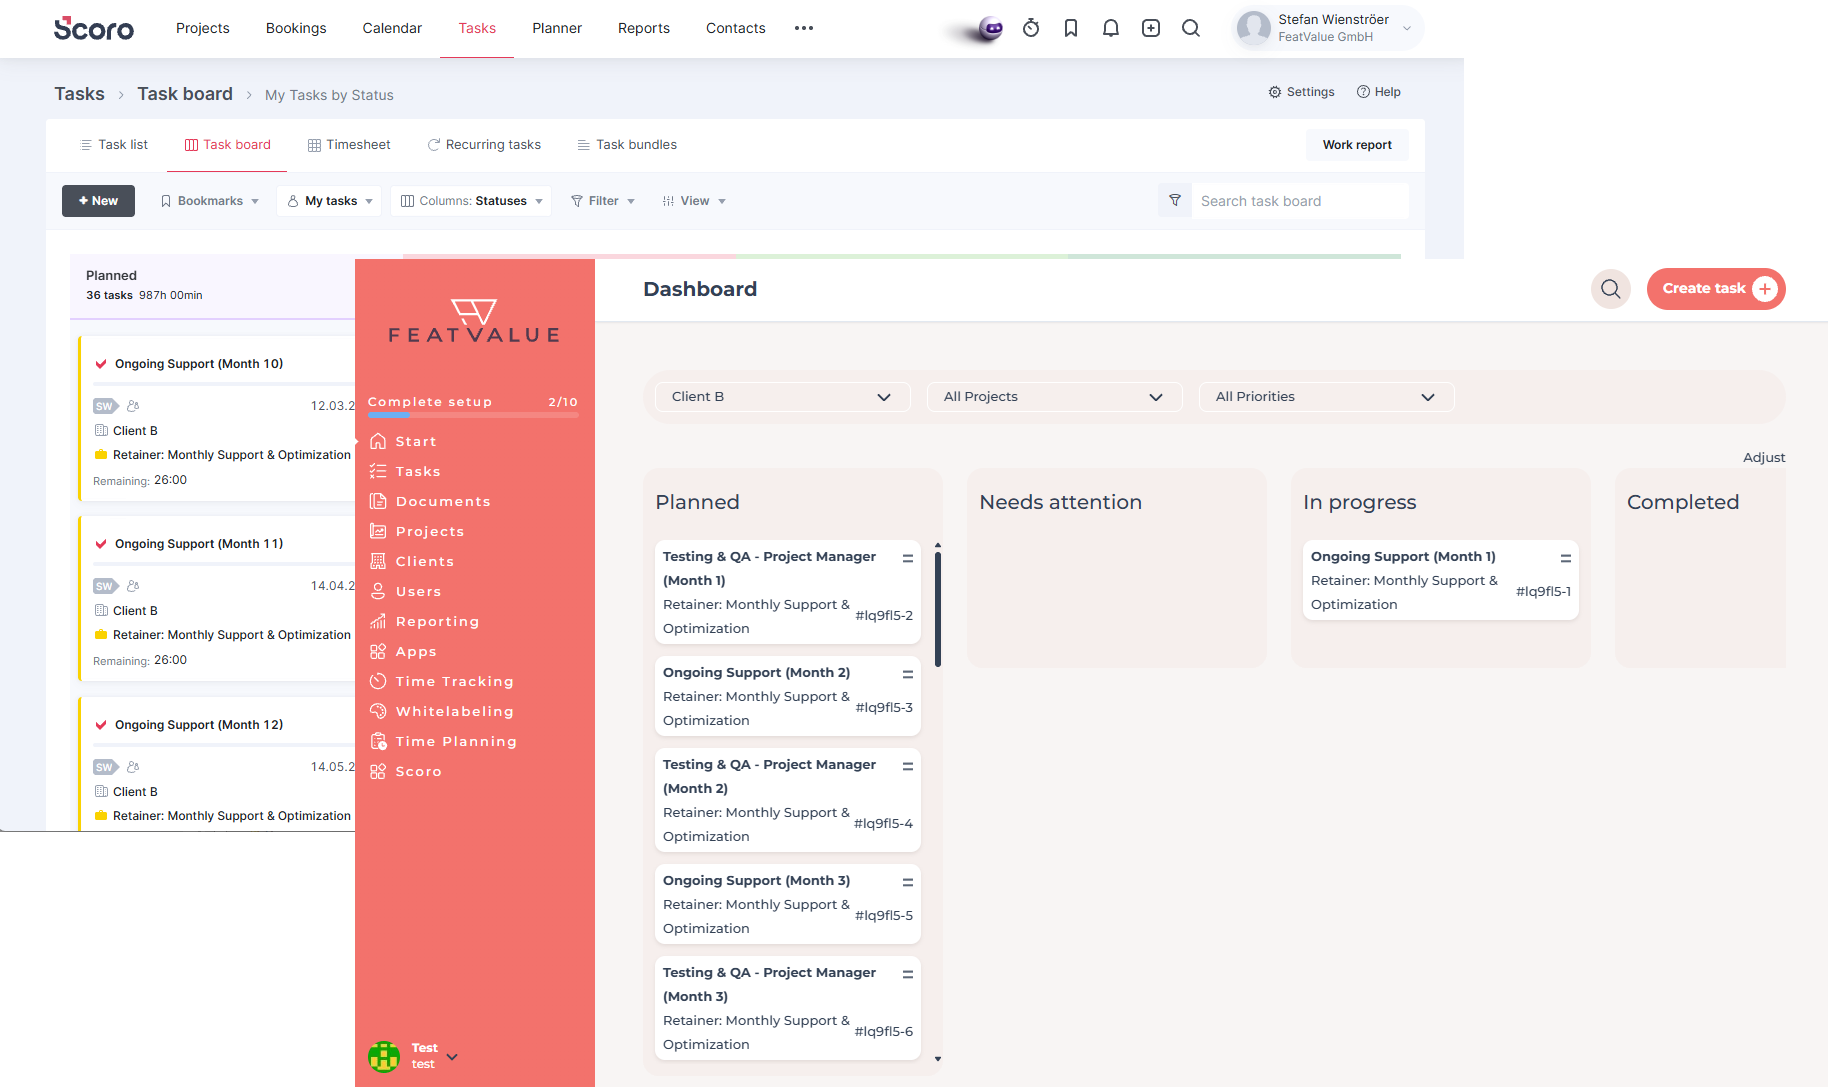Click the Create task button

tap(1716, 289)
